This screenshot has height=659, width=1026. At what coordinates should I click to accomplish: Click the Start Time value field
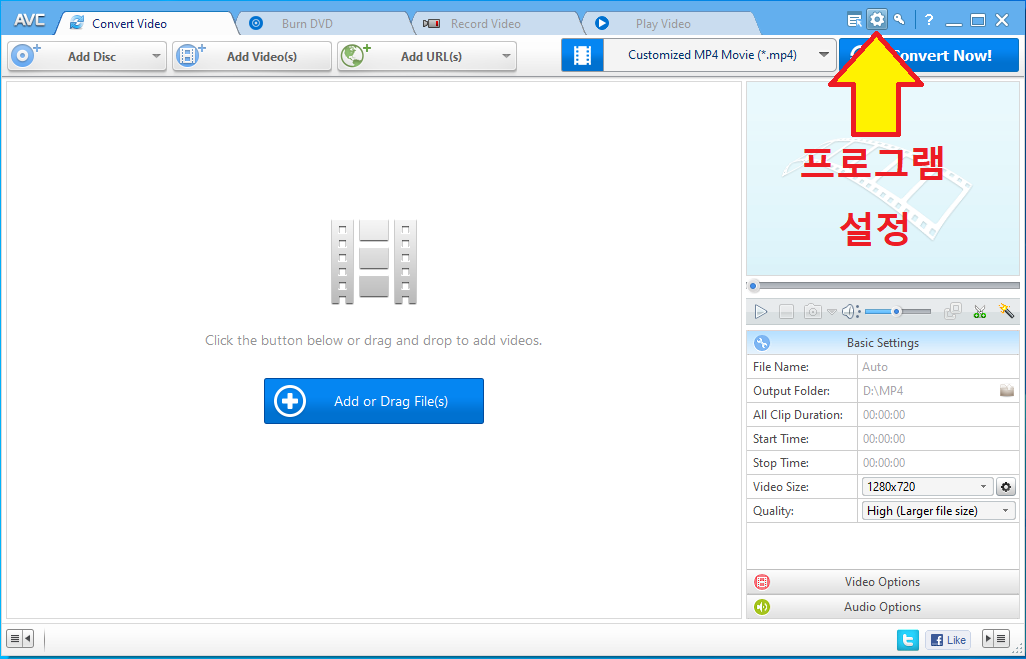(x=938, y=438)
